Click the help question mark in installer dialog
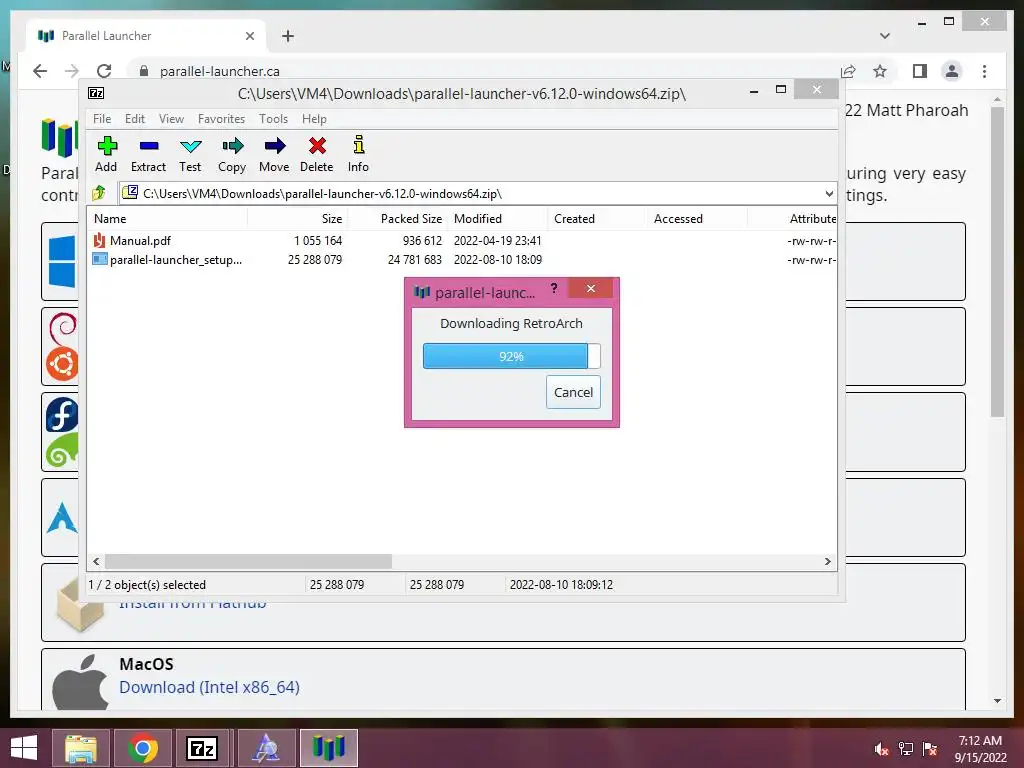The width and height of the screenshot is (1024, 768). tap(554, 288)
